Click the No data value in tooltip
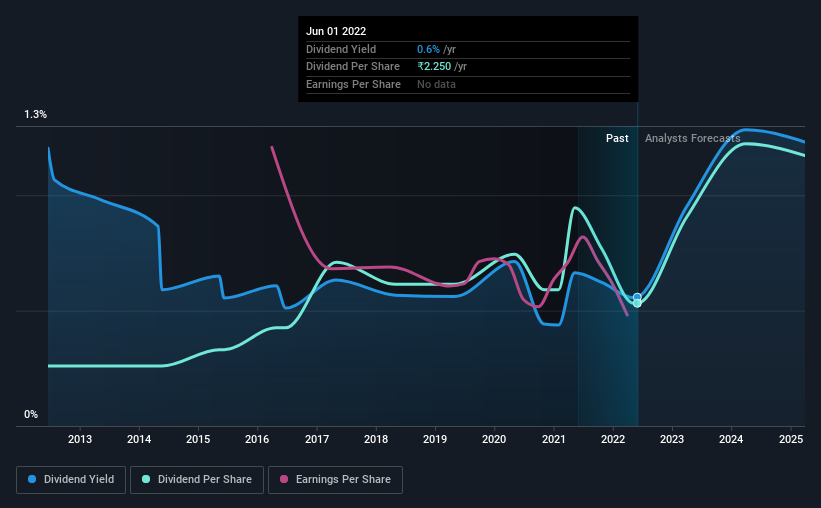The width and height of the screenshot is (821, 508). point(436,84)
